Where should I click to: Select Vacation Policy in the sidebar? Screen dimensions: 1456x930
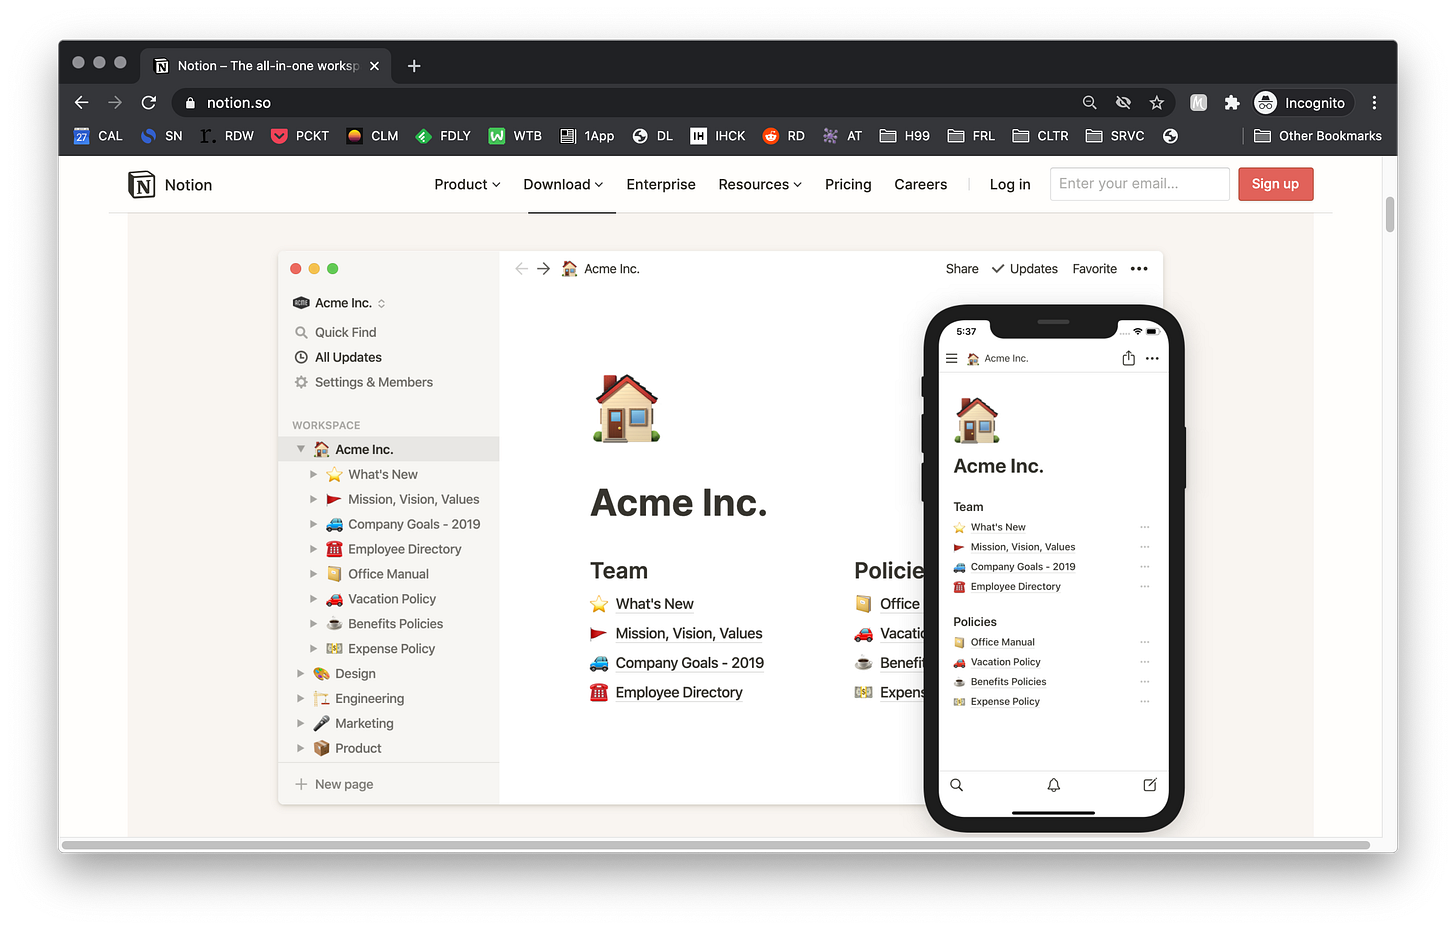pyautogui.click(x=391, y=599)
